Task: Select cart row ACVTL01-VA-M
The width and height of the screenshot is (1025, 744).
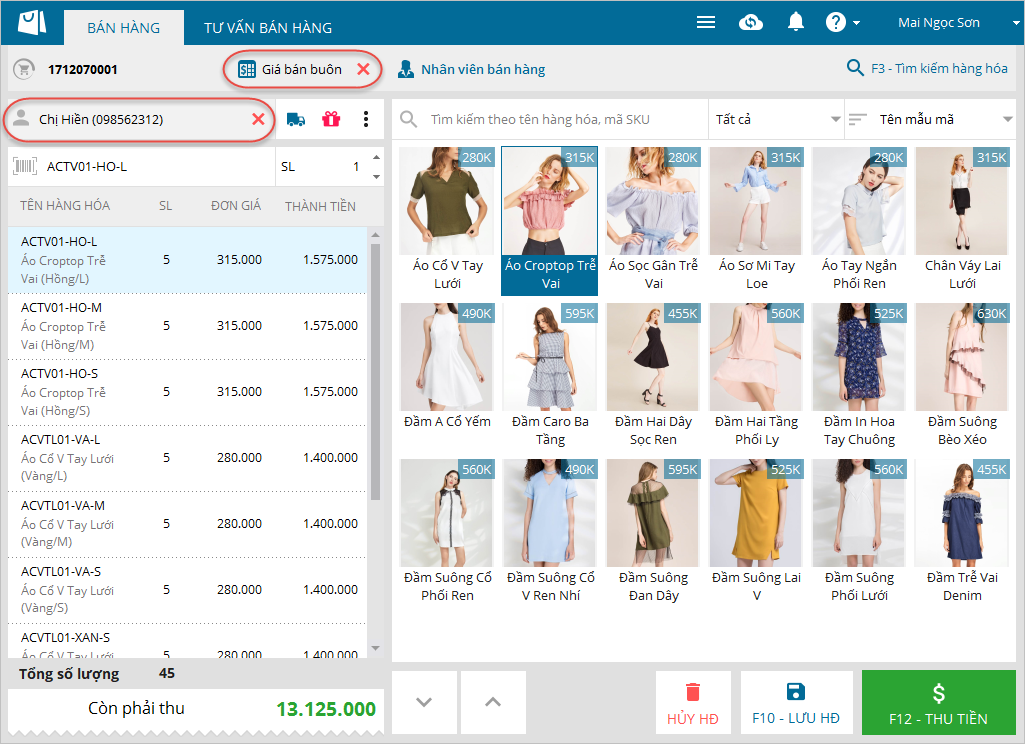Action: click(x=188, y=524)
